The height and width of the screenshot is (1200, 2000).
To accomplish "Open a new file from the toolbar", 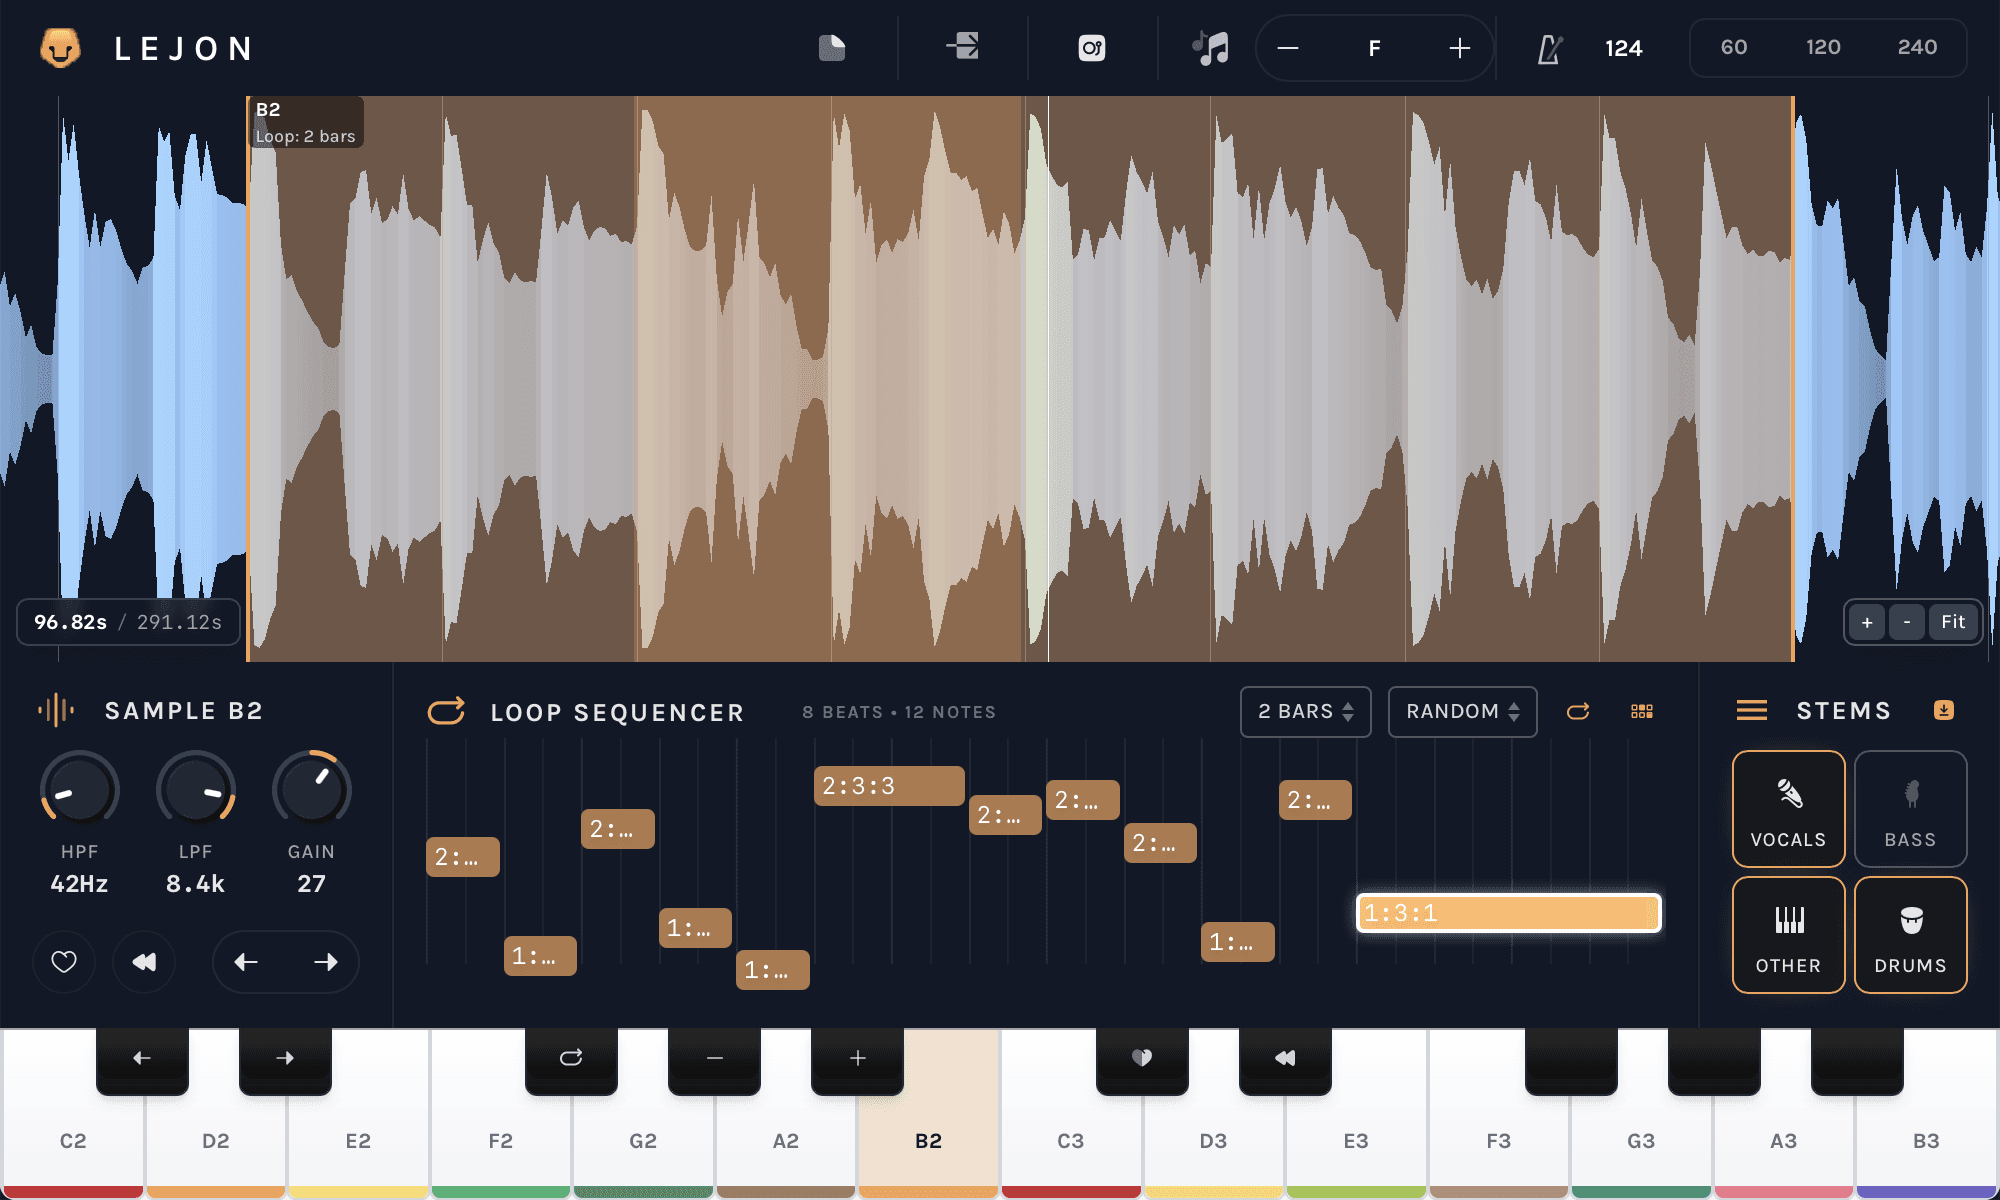I will coord(833,47).
